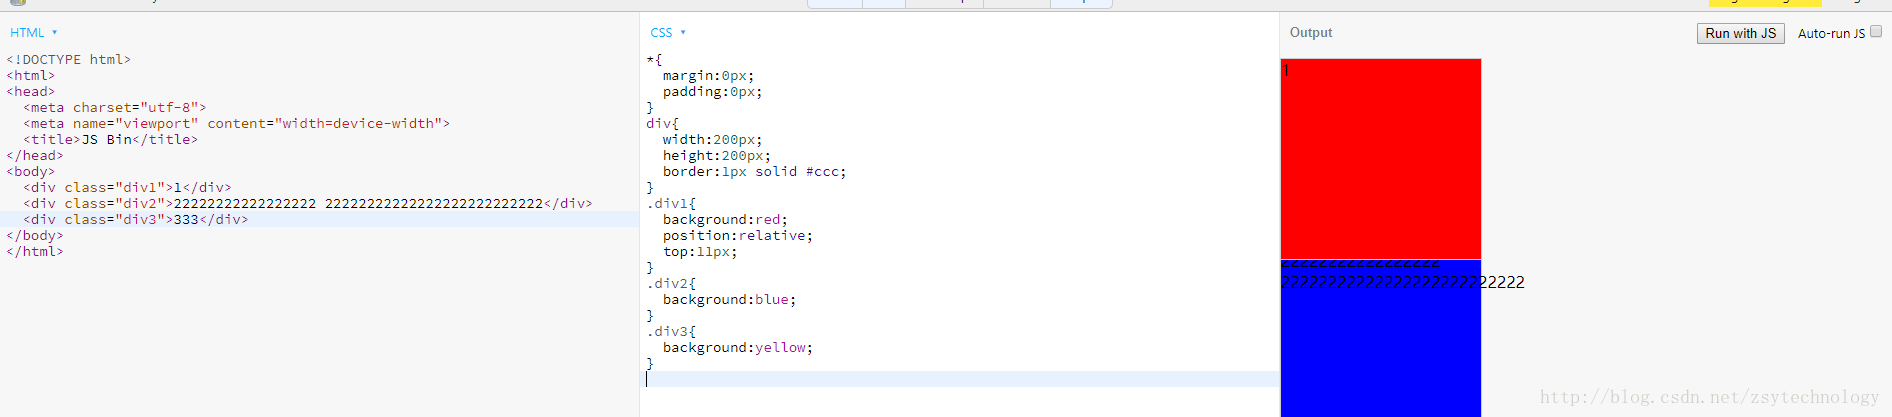Click the .div3{ selector line
The height and width of the screenshot is (417, 1892).
[x=671, y=332]
